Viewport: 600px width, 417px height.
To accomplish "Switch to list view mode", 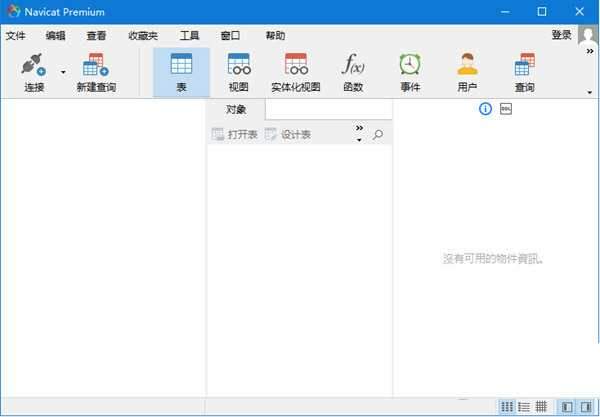I will [524, 407].
